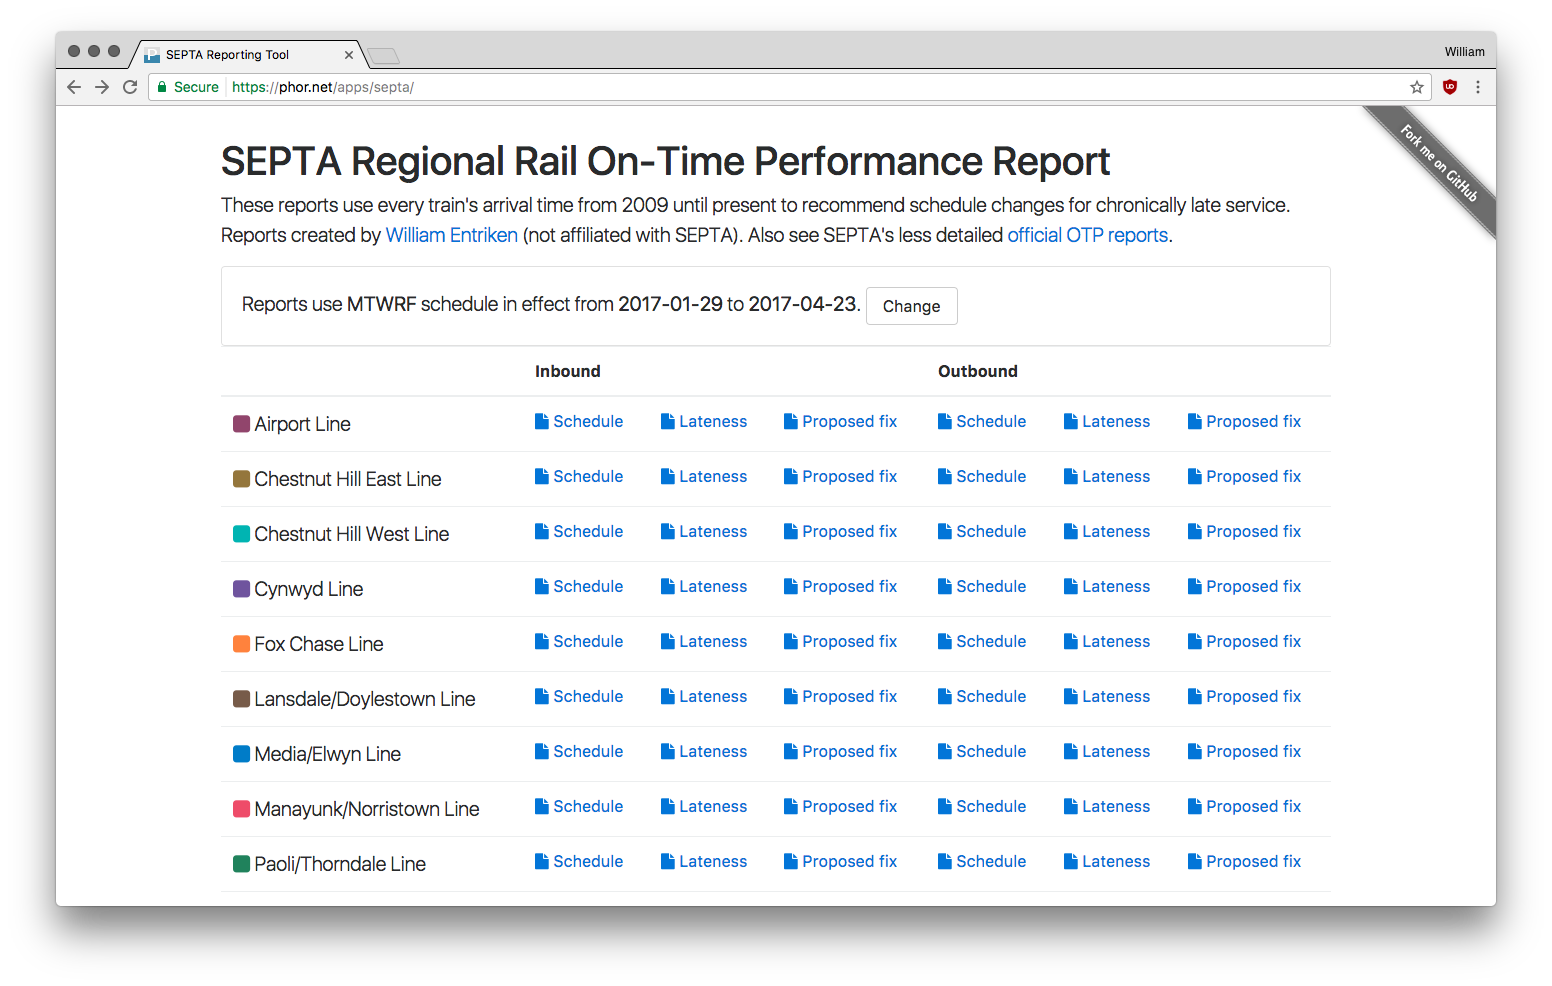Open Manayunk/Norristown inbound Schedule icon
The image size is (1552, 986).
coord(542,807)
